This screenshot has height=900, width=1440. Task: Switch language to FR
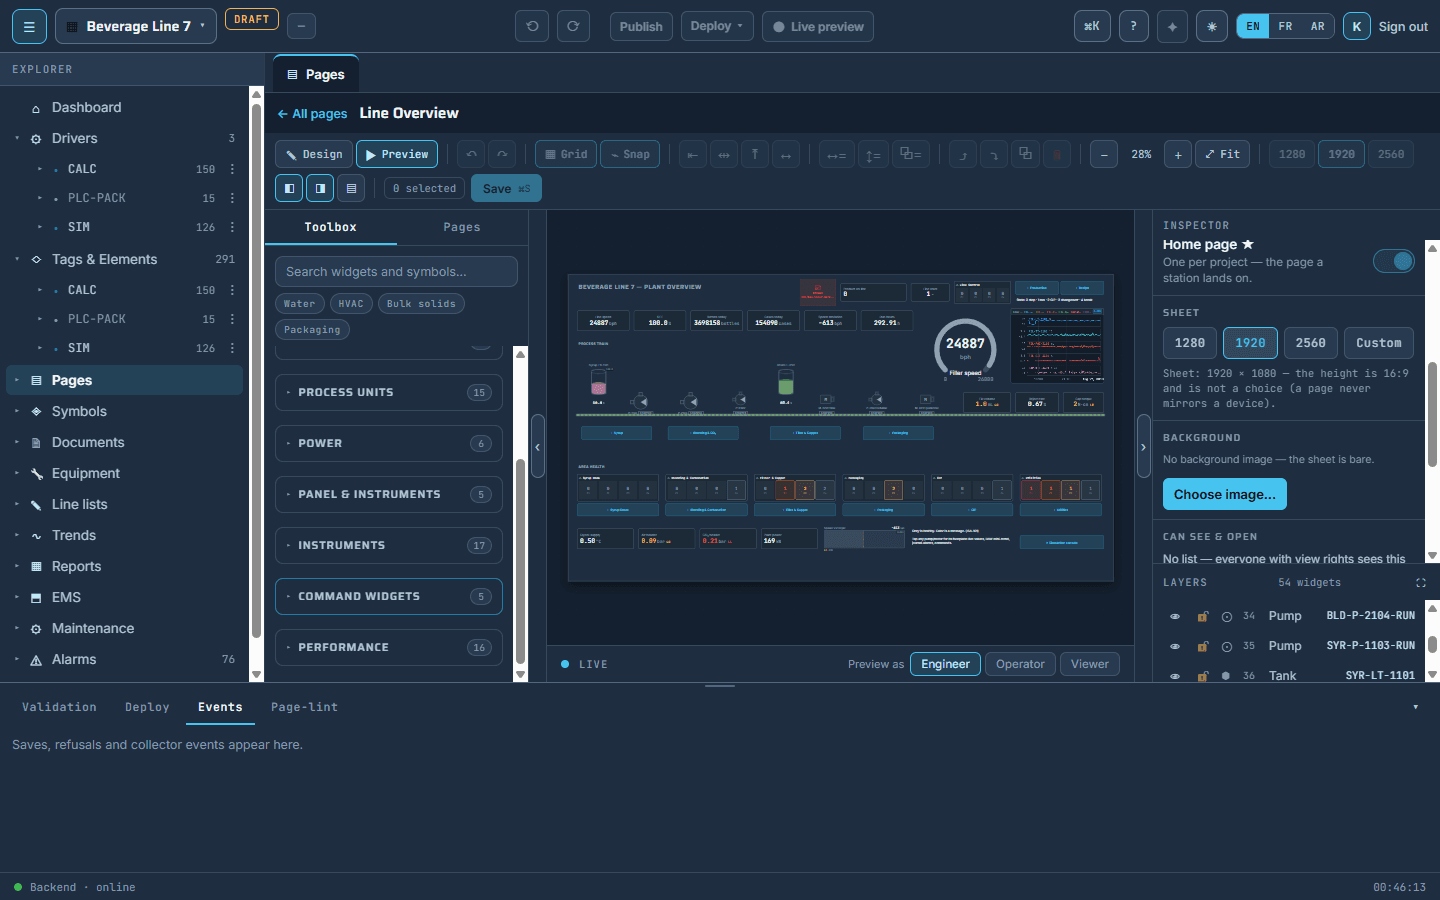(1285, 27)
